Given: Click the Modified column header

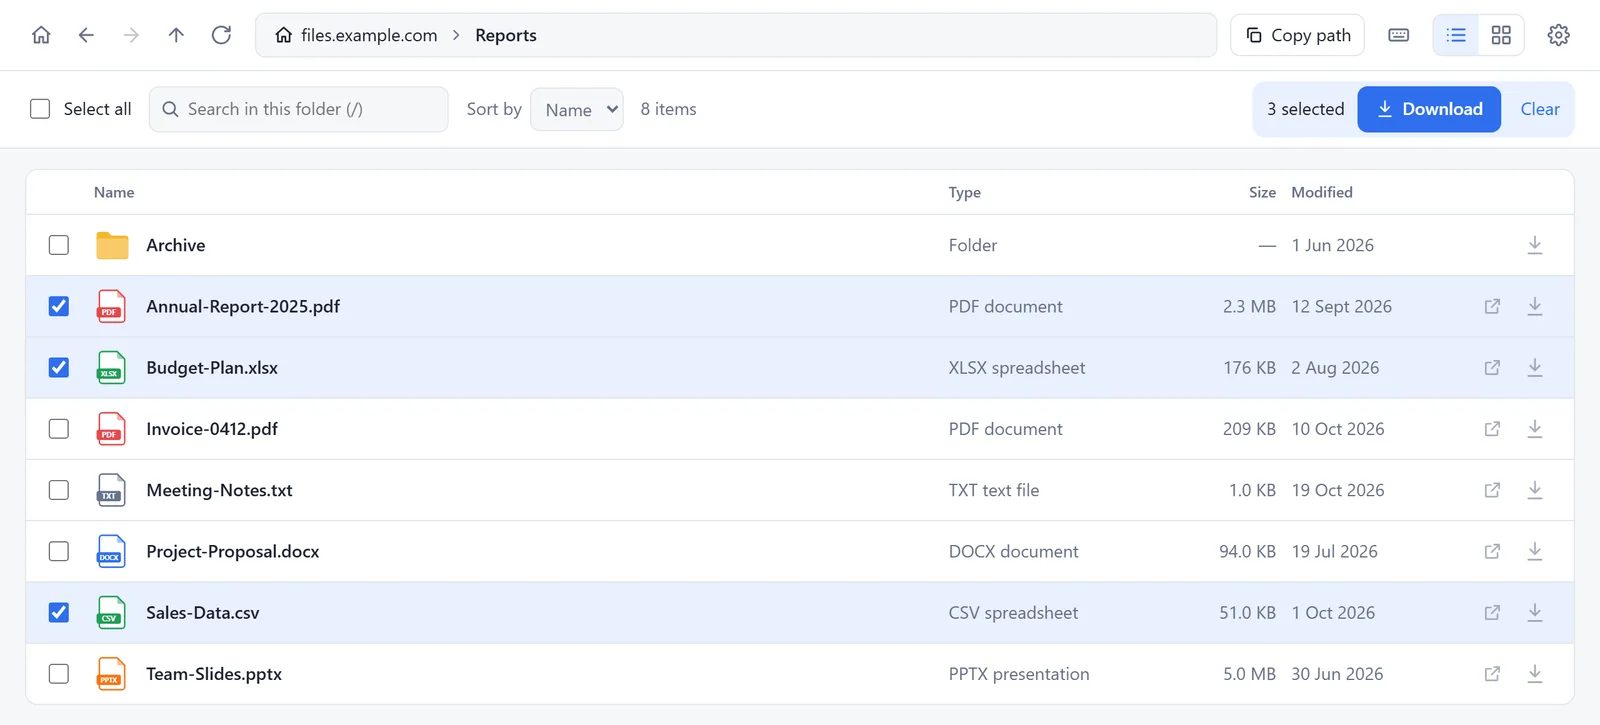Looking at the screenshot, I should (x=1322, y=192).
